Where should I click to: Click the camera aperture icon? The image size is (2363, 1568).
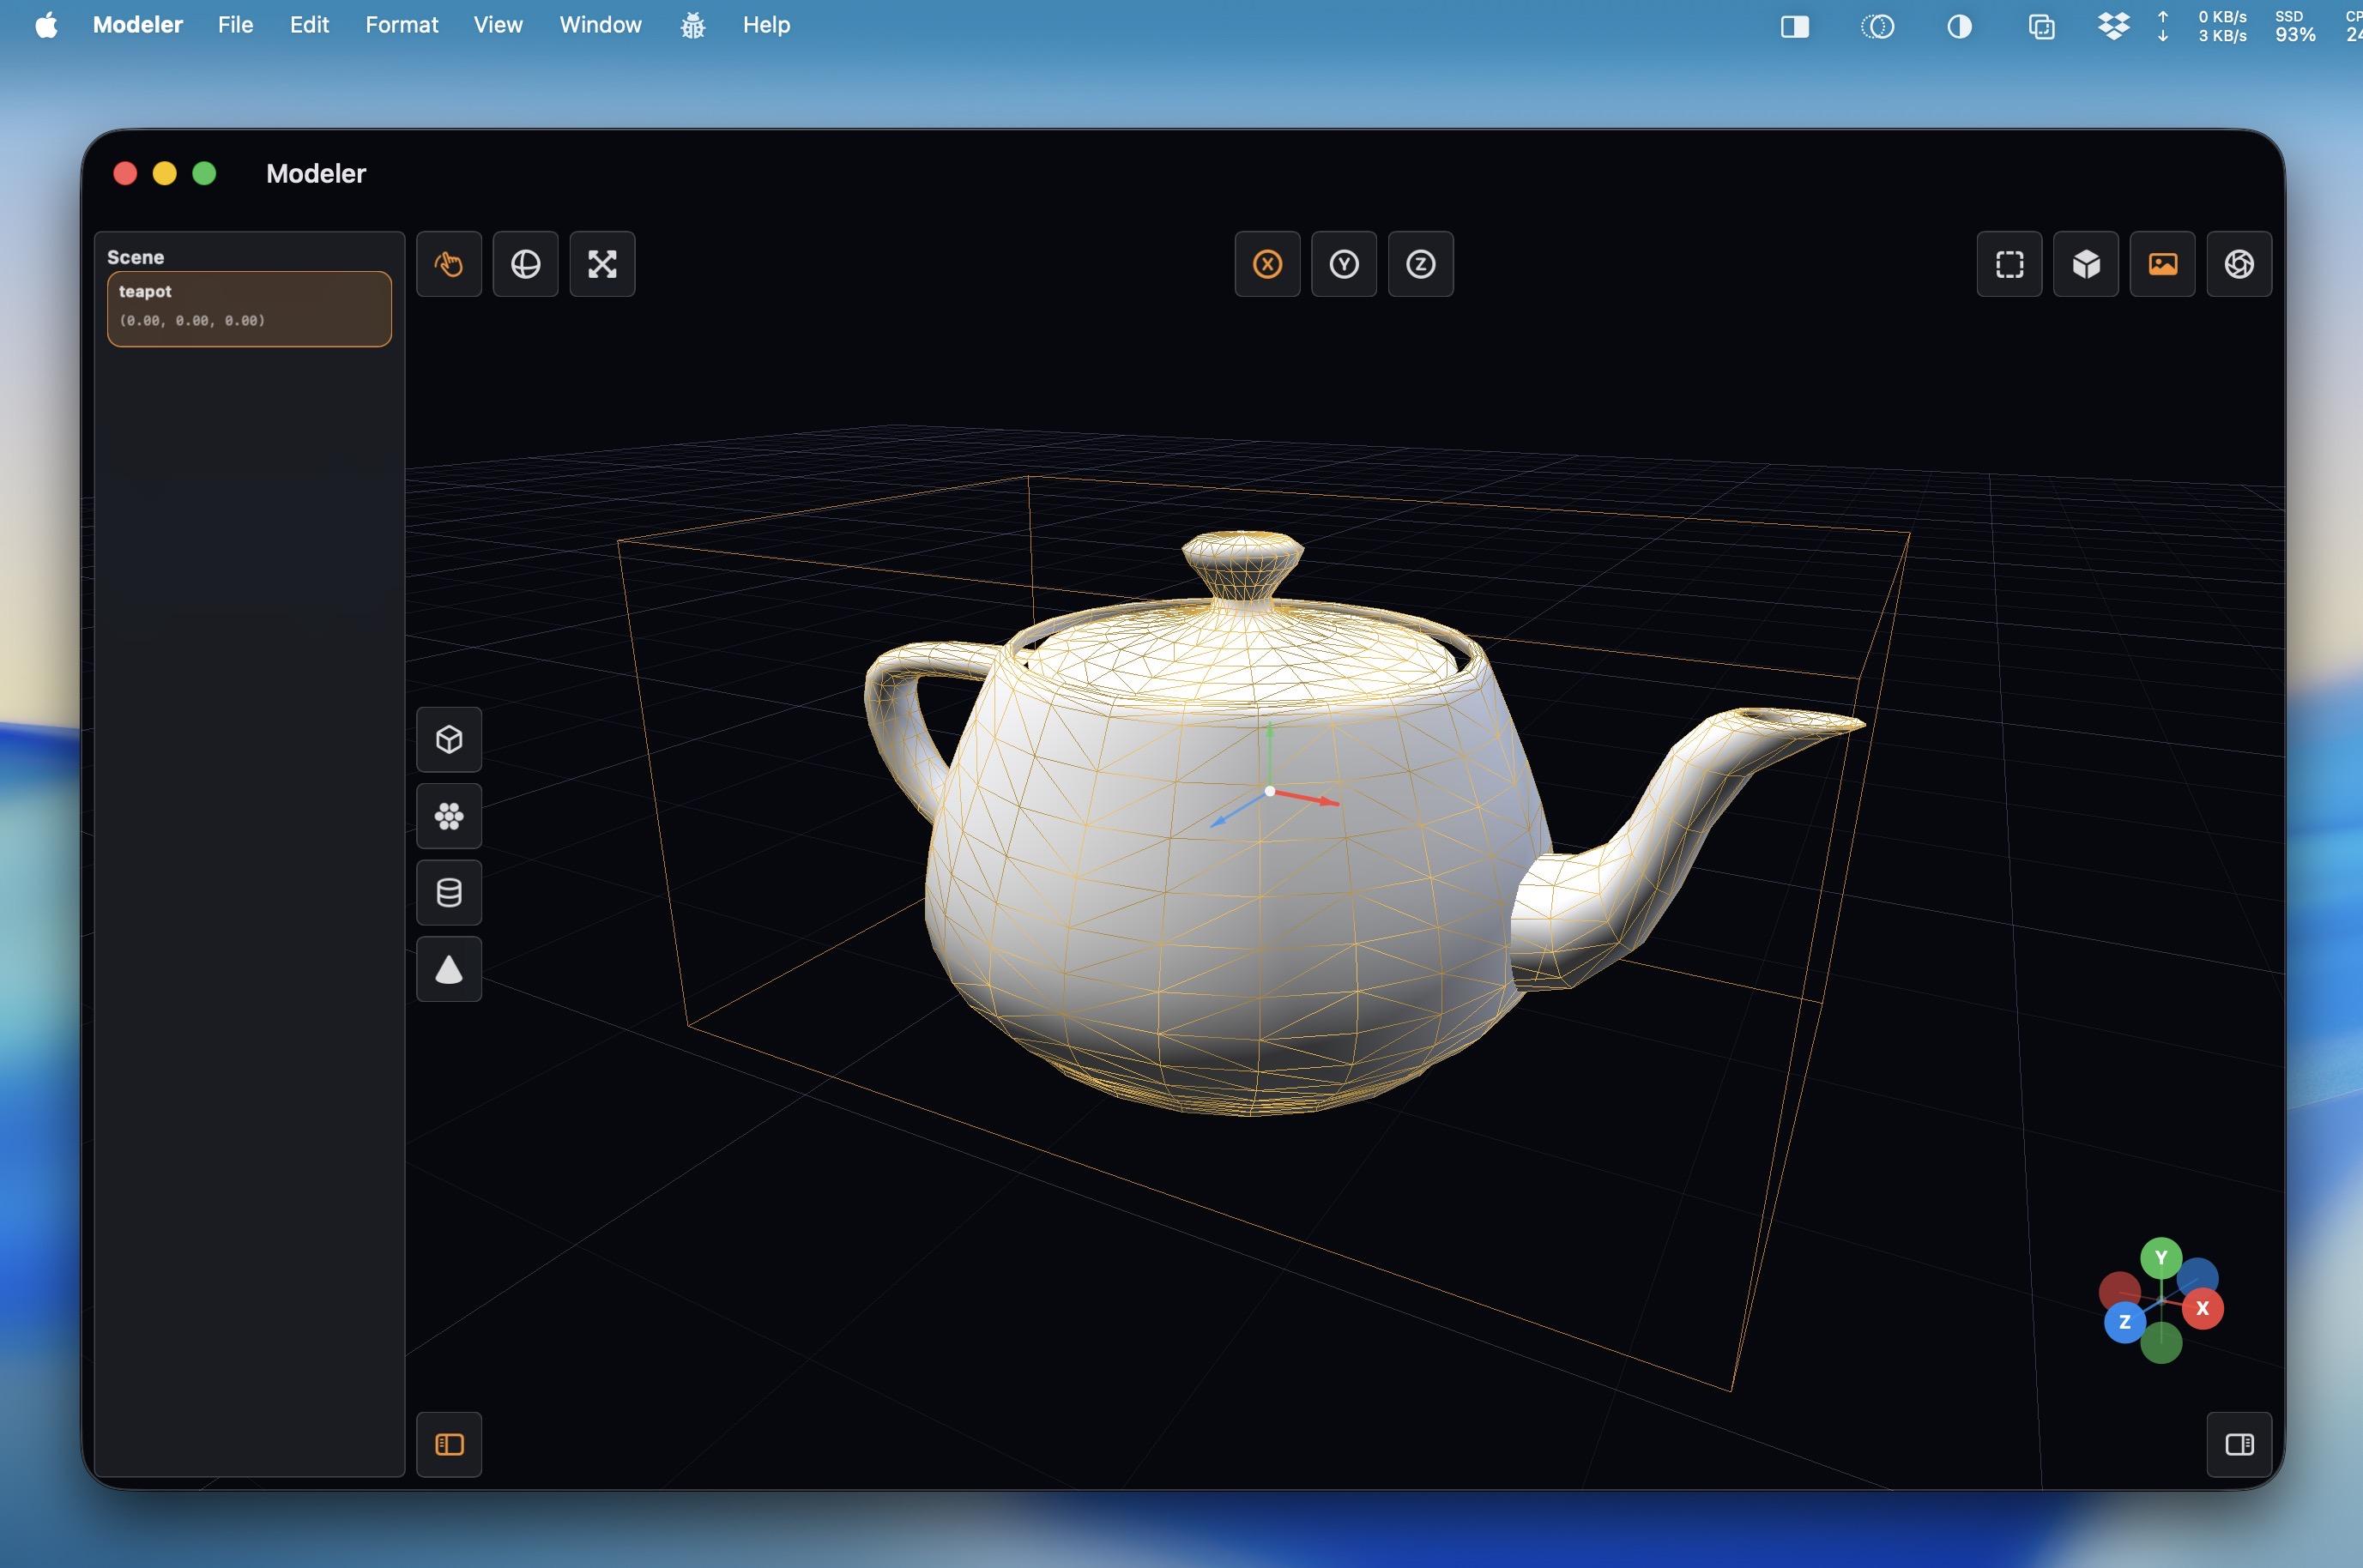2239,264
